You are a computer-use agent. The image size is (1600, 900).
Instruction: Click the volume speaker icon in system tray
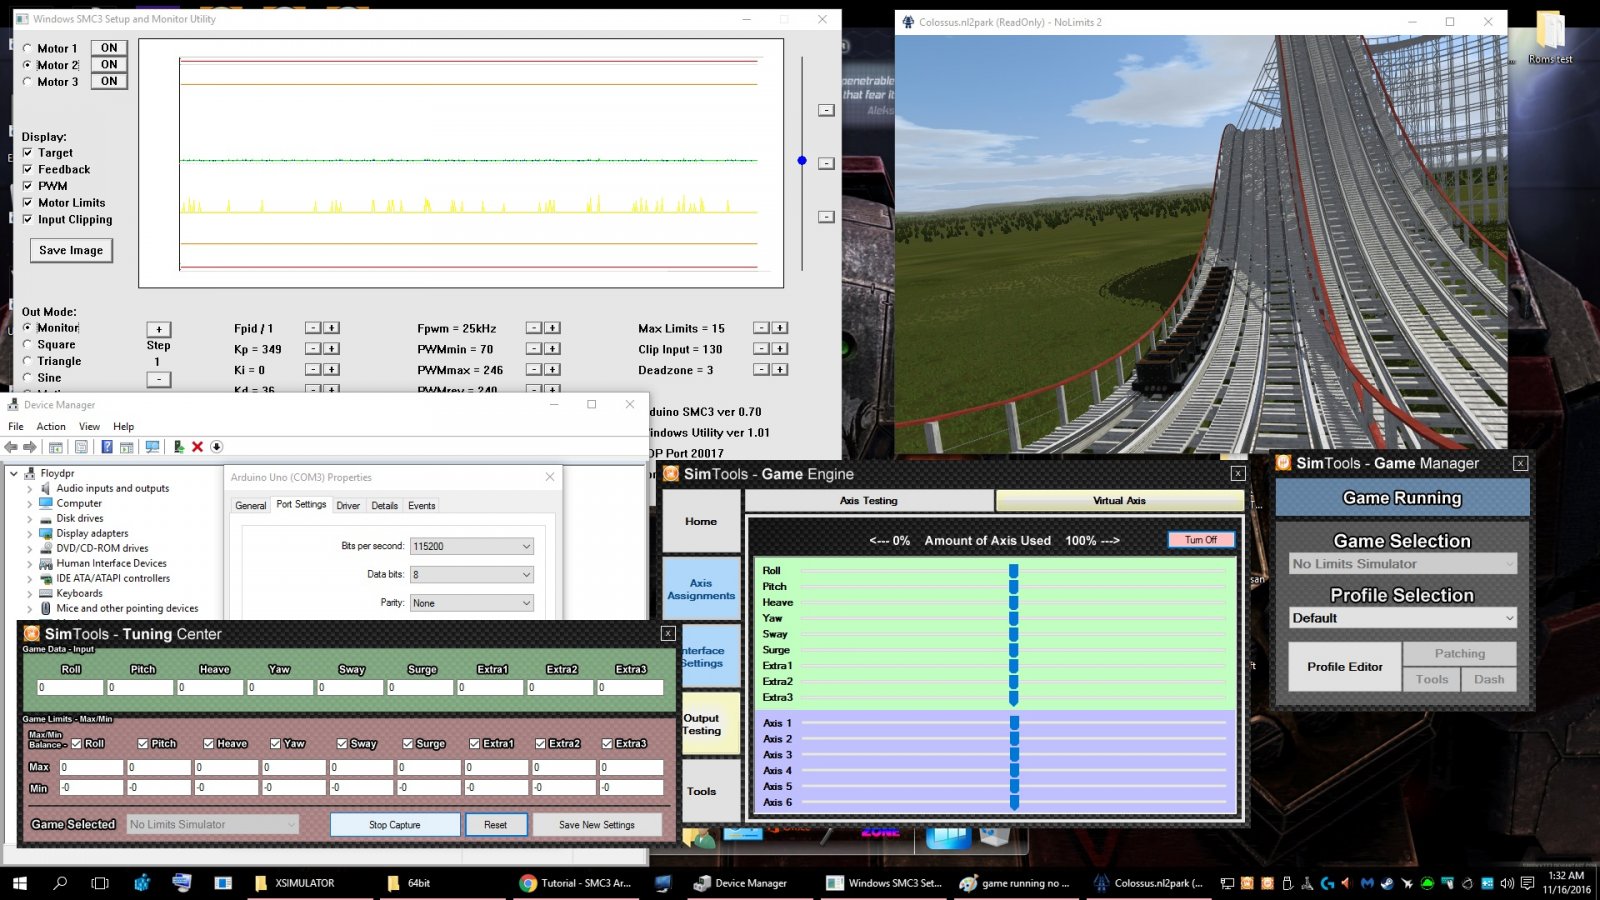pos(1508,883)
